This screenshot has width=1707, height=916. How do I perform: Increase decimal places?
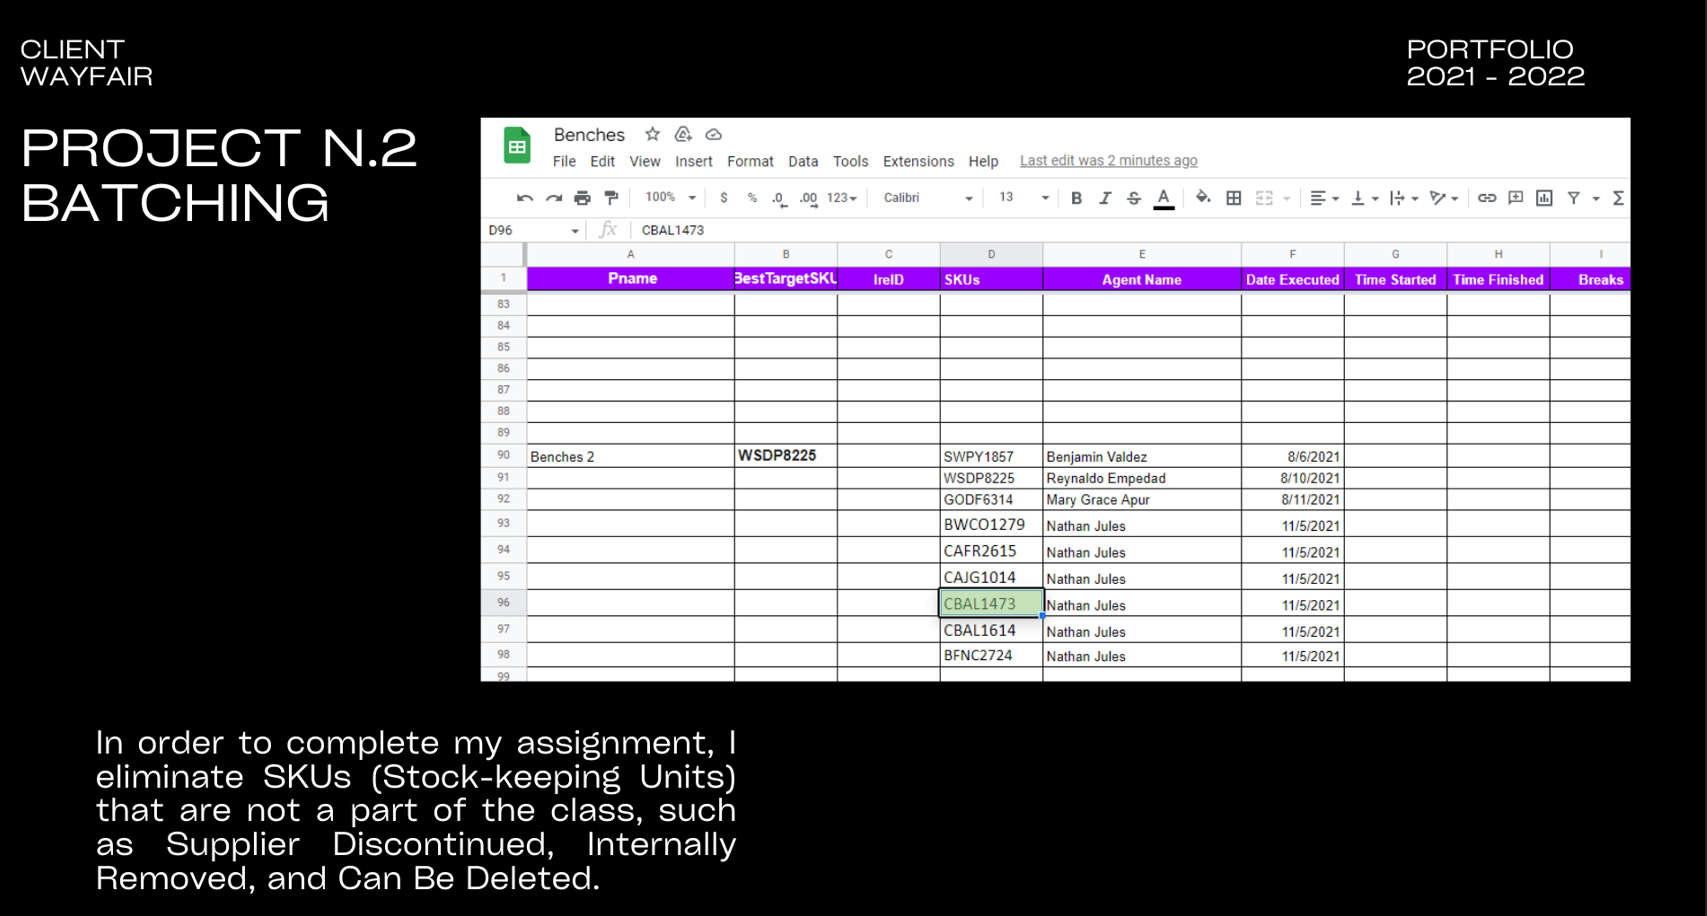808,198
